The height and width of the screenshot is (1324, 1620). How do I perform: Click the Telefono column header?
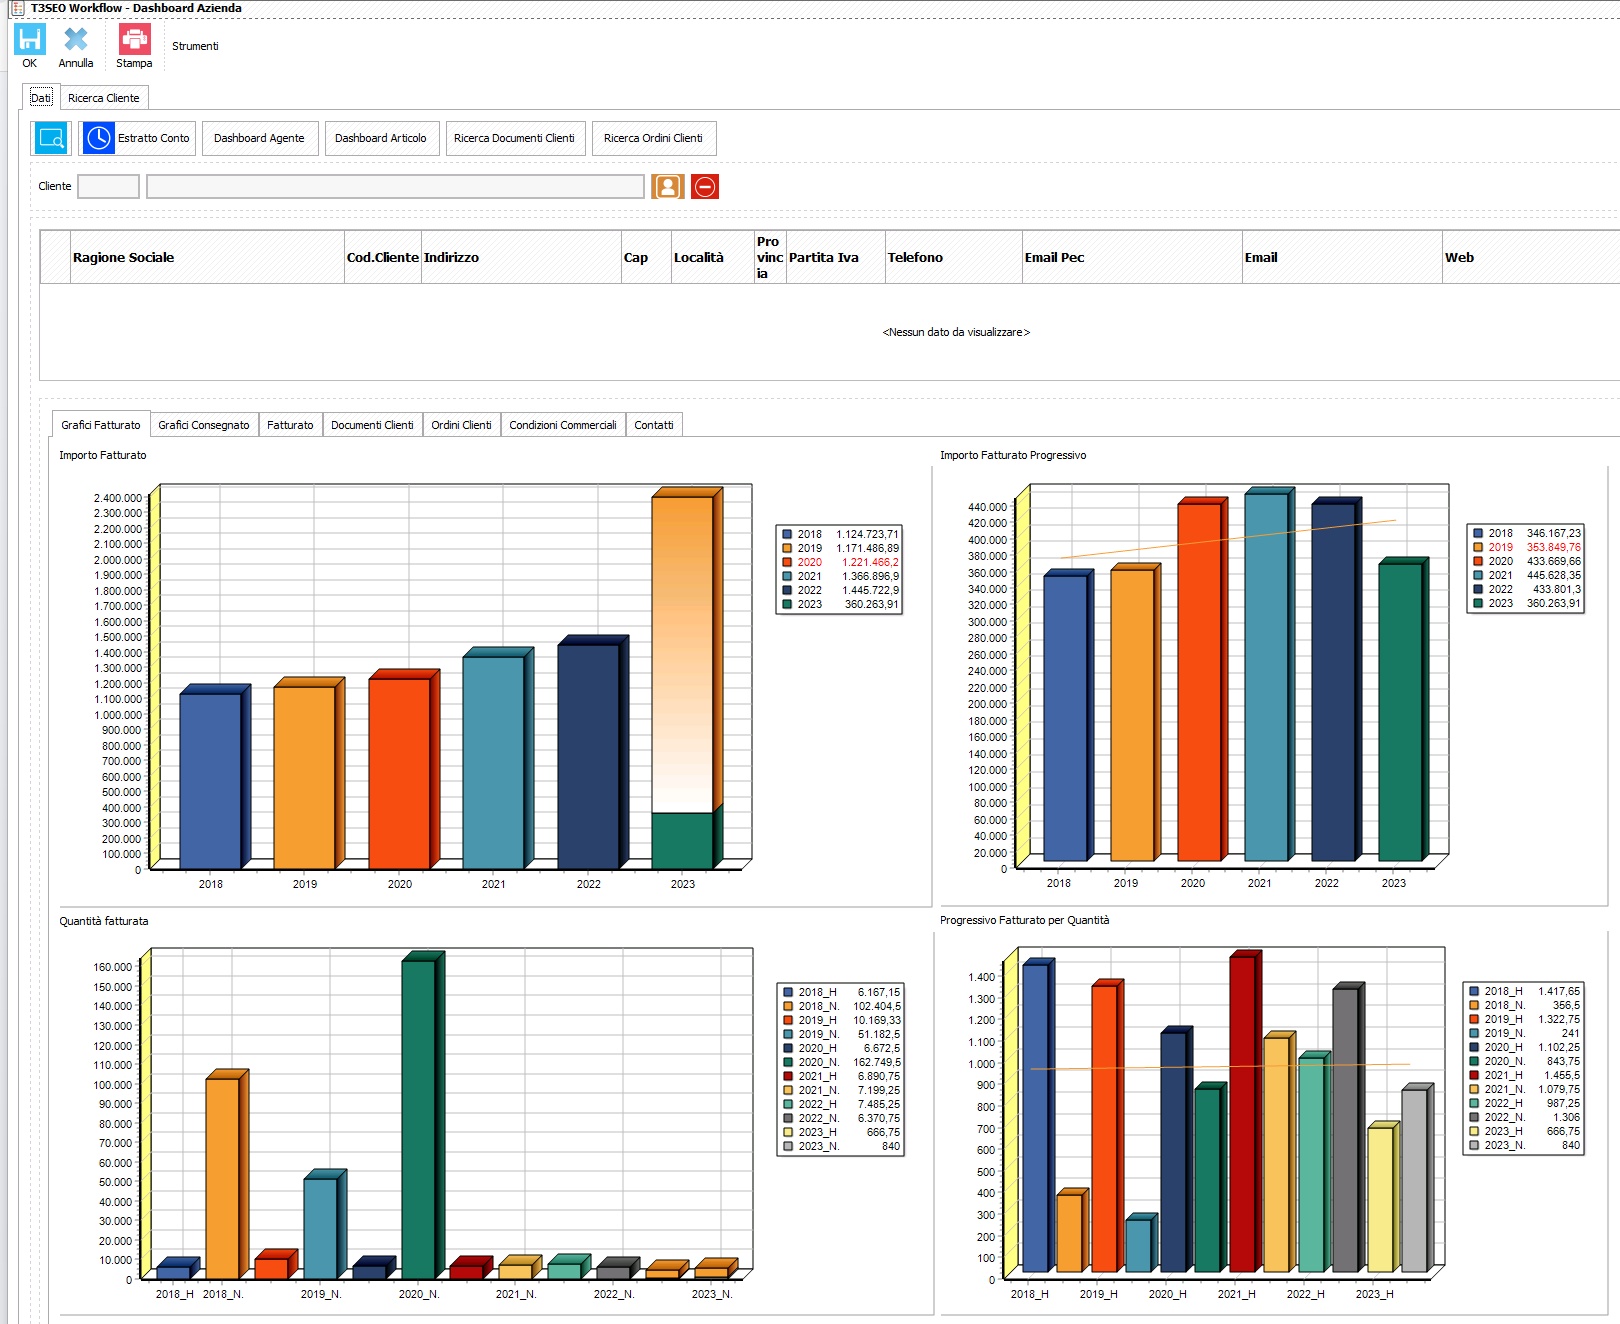tap(954, 257)
